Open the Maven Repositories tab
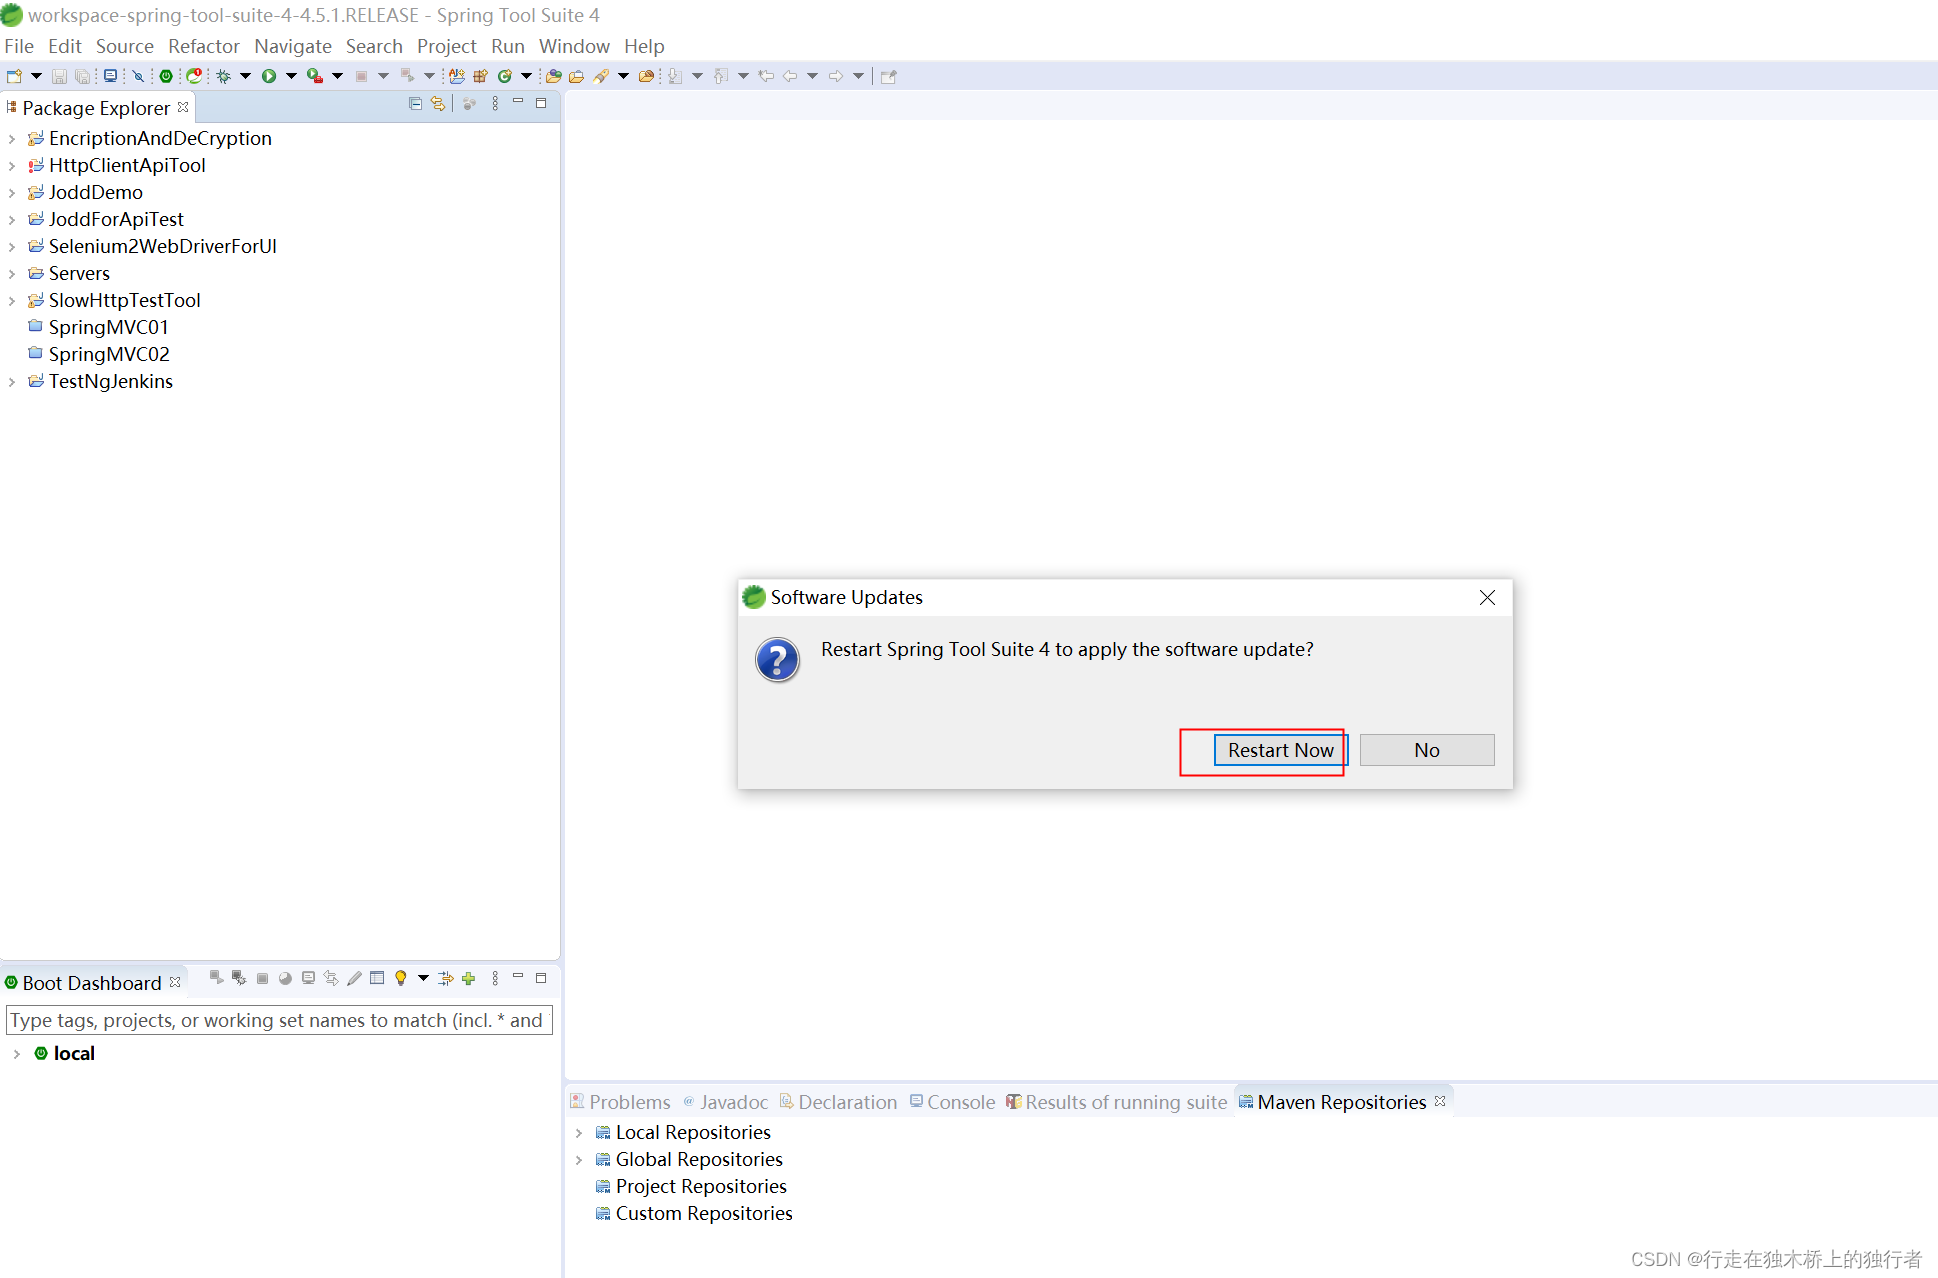This screenshot has height=1278, width=1938. [x=1342, y=1101]
